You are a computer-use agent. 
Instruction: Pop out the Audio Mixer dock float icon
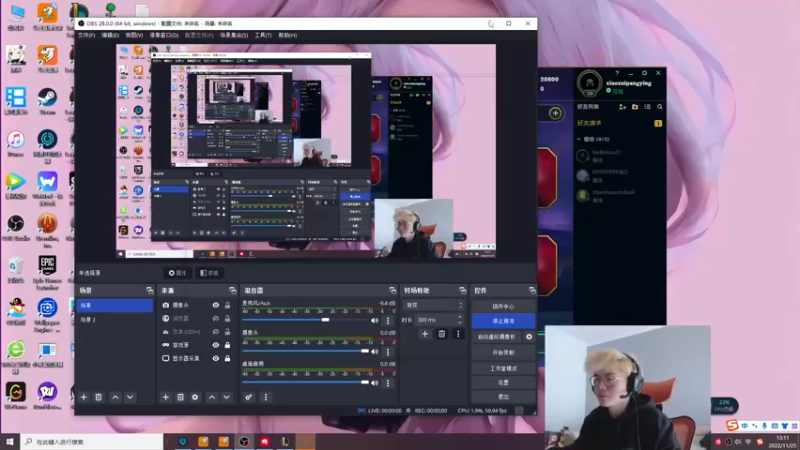click(392, 290)
